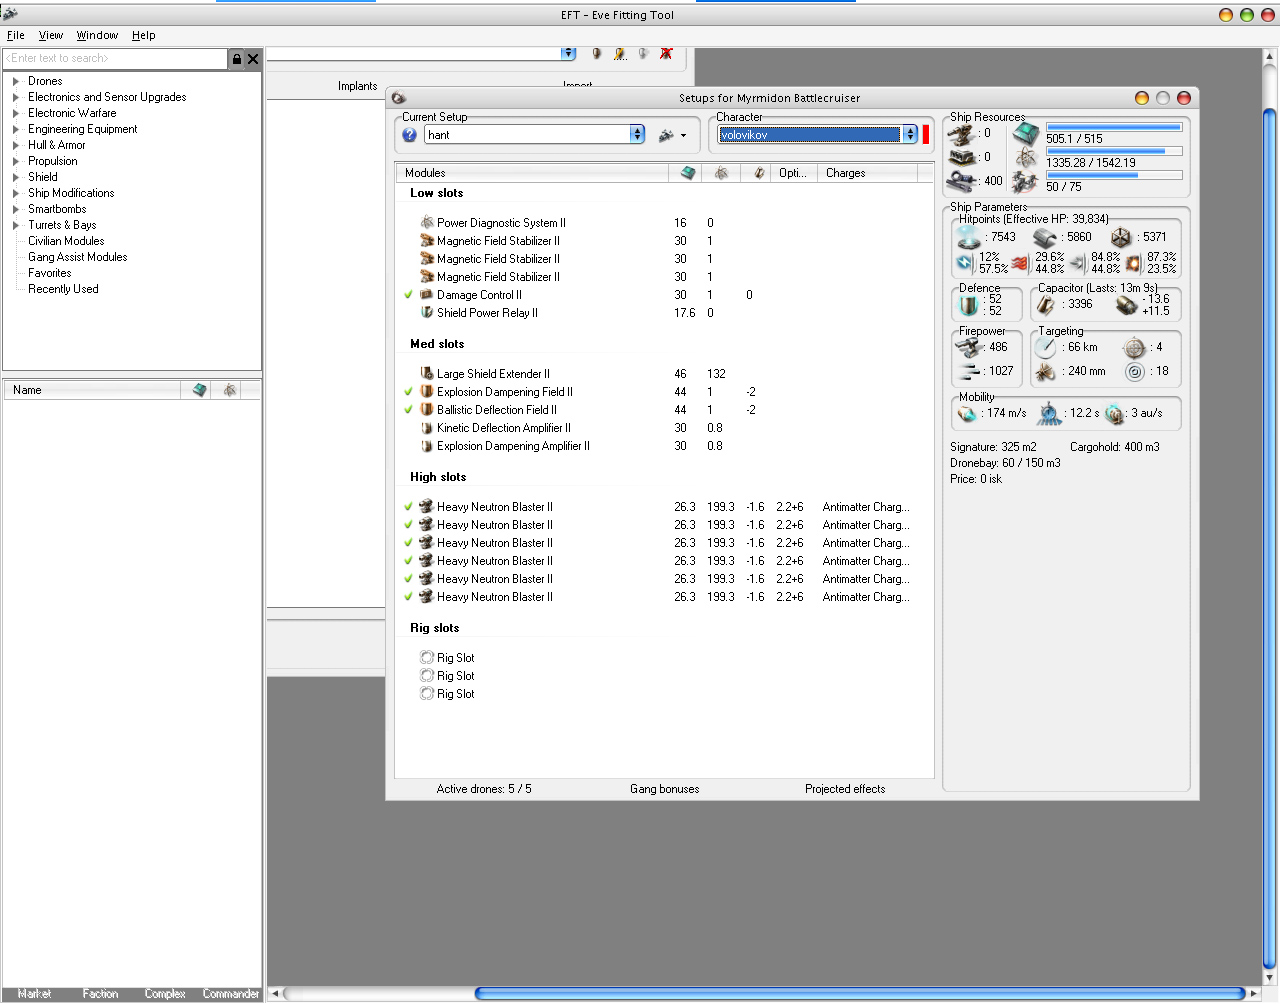Switch to the Faction tab
The image size is (1280, 1004).
click(100, 993)
